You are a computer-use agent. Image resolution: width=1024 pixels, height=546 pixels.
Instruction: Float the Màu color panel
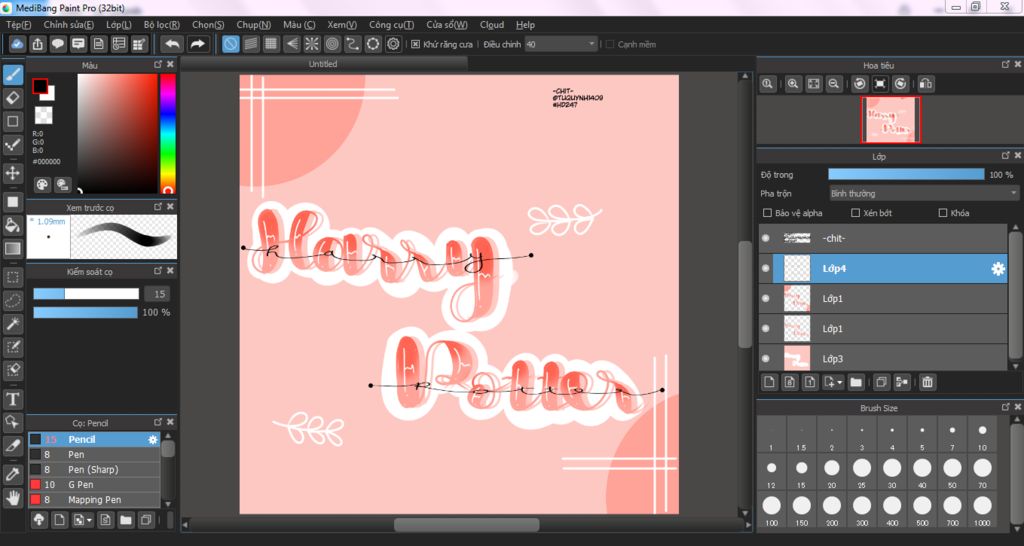coord(158,65)
